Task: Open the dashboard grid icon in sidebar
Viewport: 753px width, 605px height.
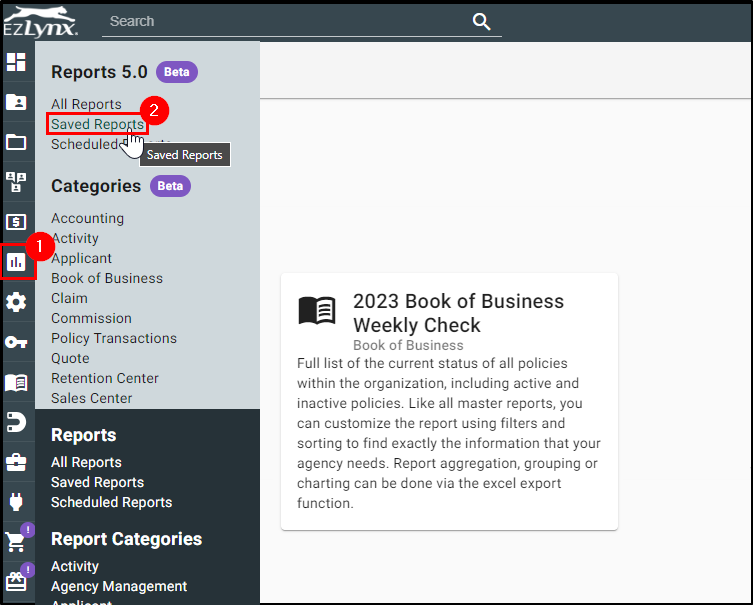Action: 16,62
